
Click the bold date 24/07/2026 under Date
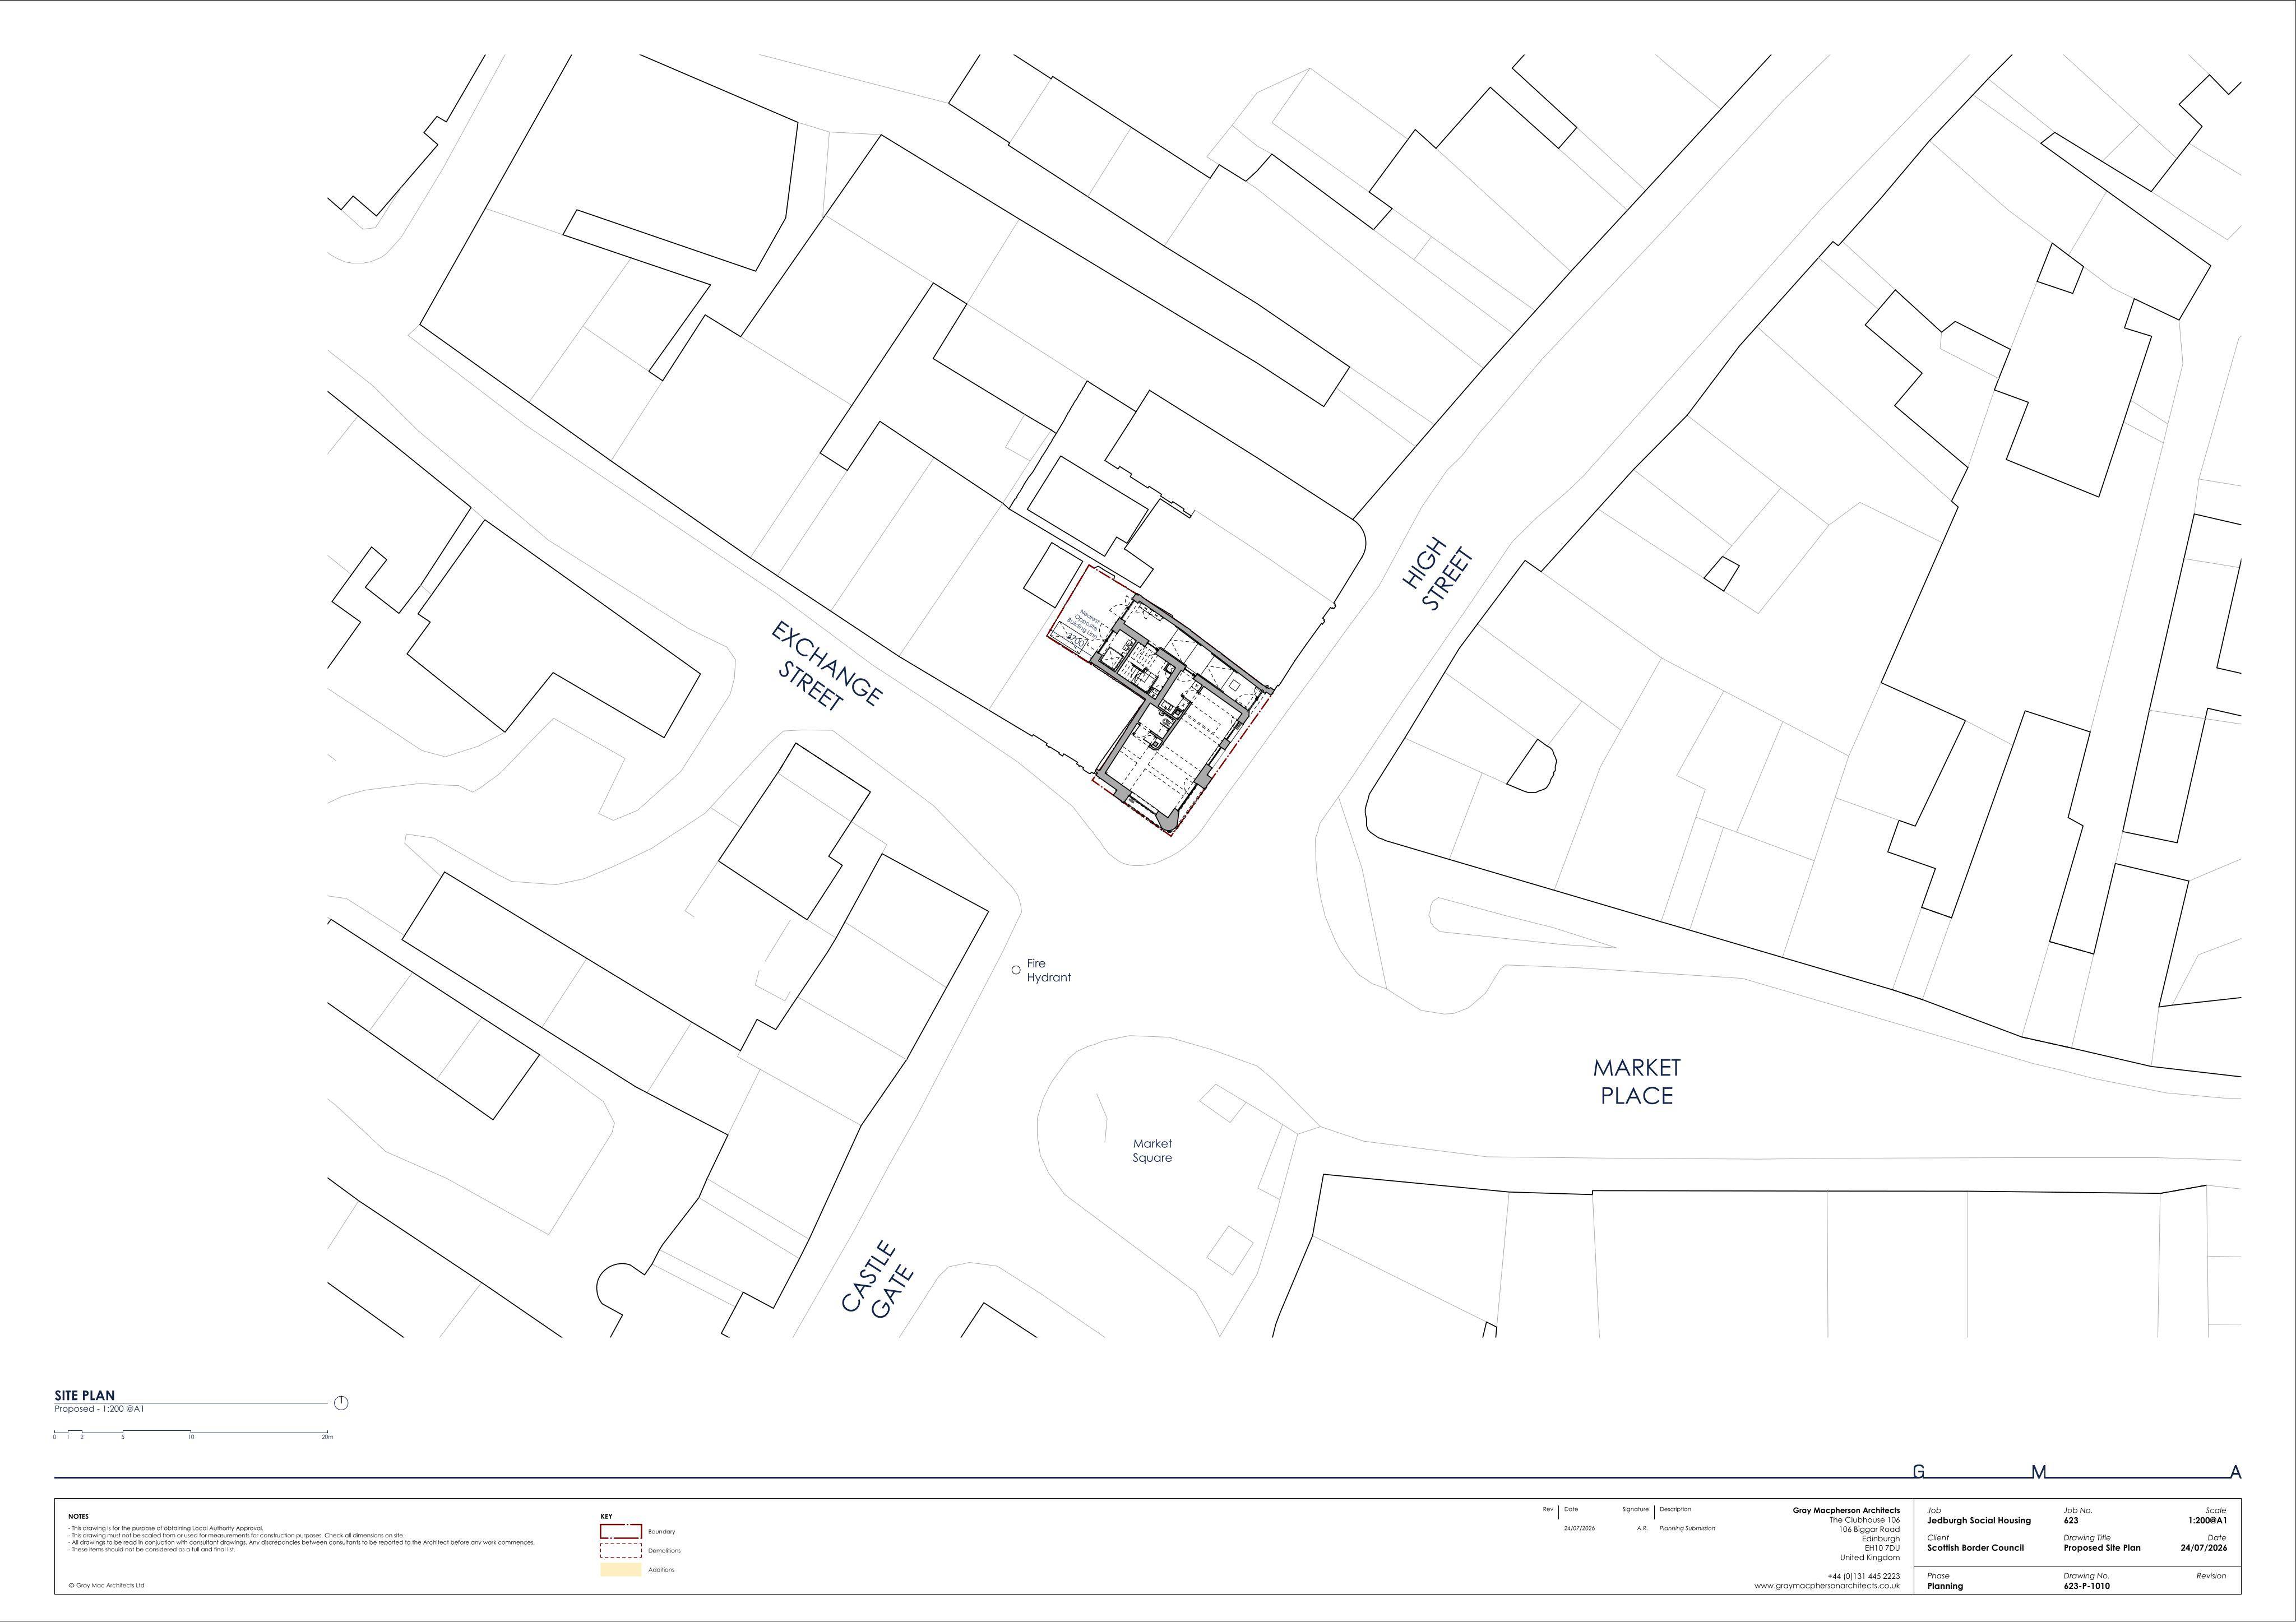click(x=2203, y=1547)
